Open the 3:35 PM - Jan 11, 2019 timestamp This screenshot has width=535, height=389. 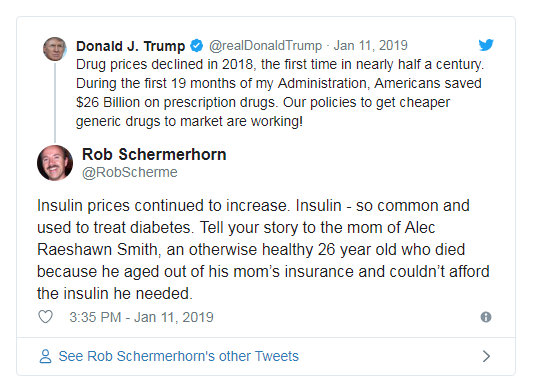tap(141, 317)
